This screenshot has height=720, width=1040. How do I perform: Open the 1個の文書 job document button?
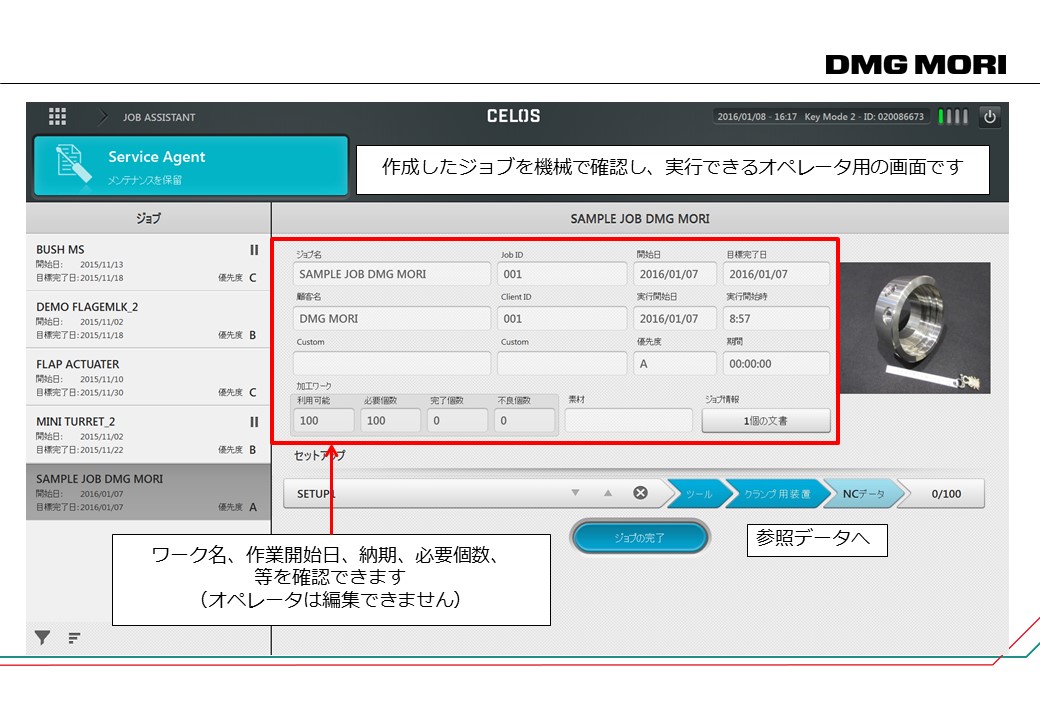click(x=766, y=420)
